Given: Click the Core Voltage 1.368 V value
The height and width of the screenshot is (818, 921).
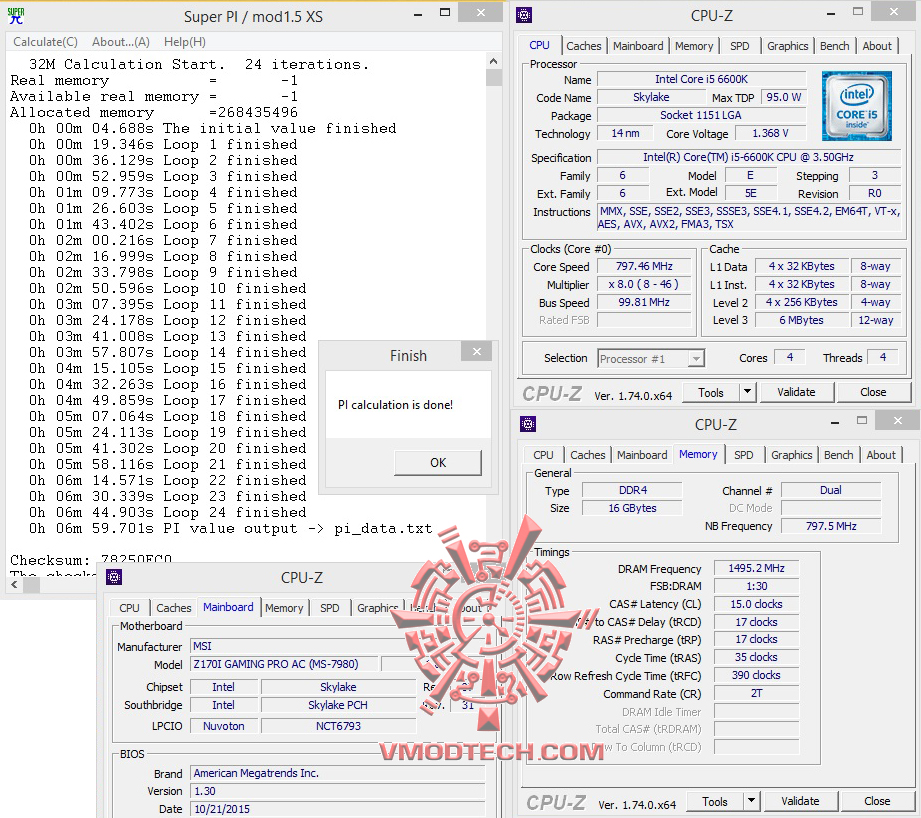Looking at the screenshot, I should point(770,133).
